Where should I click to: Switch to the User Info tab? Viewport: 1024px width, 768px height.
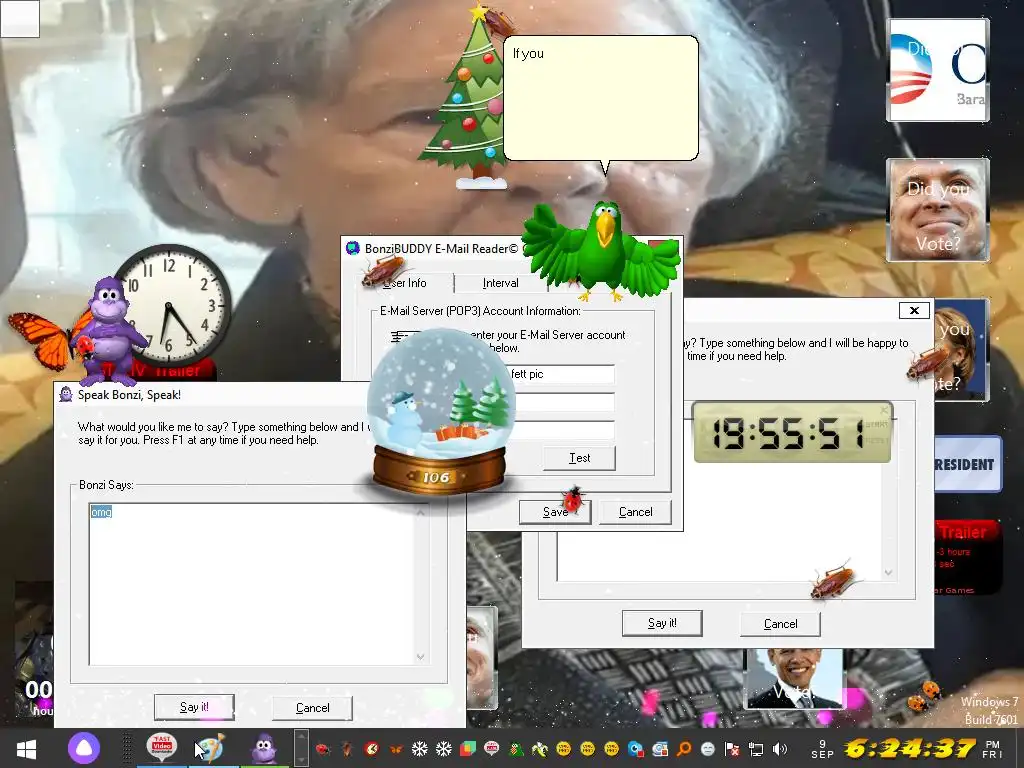click(405, 283)
